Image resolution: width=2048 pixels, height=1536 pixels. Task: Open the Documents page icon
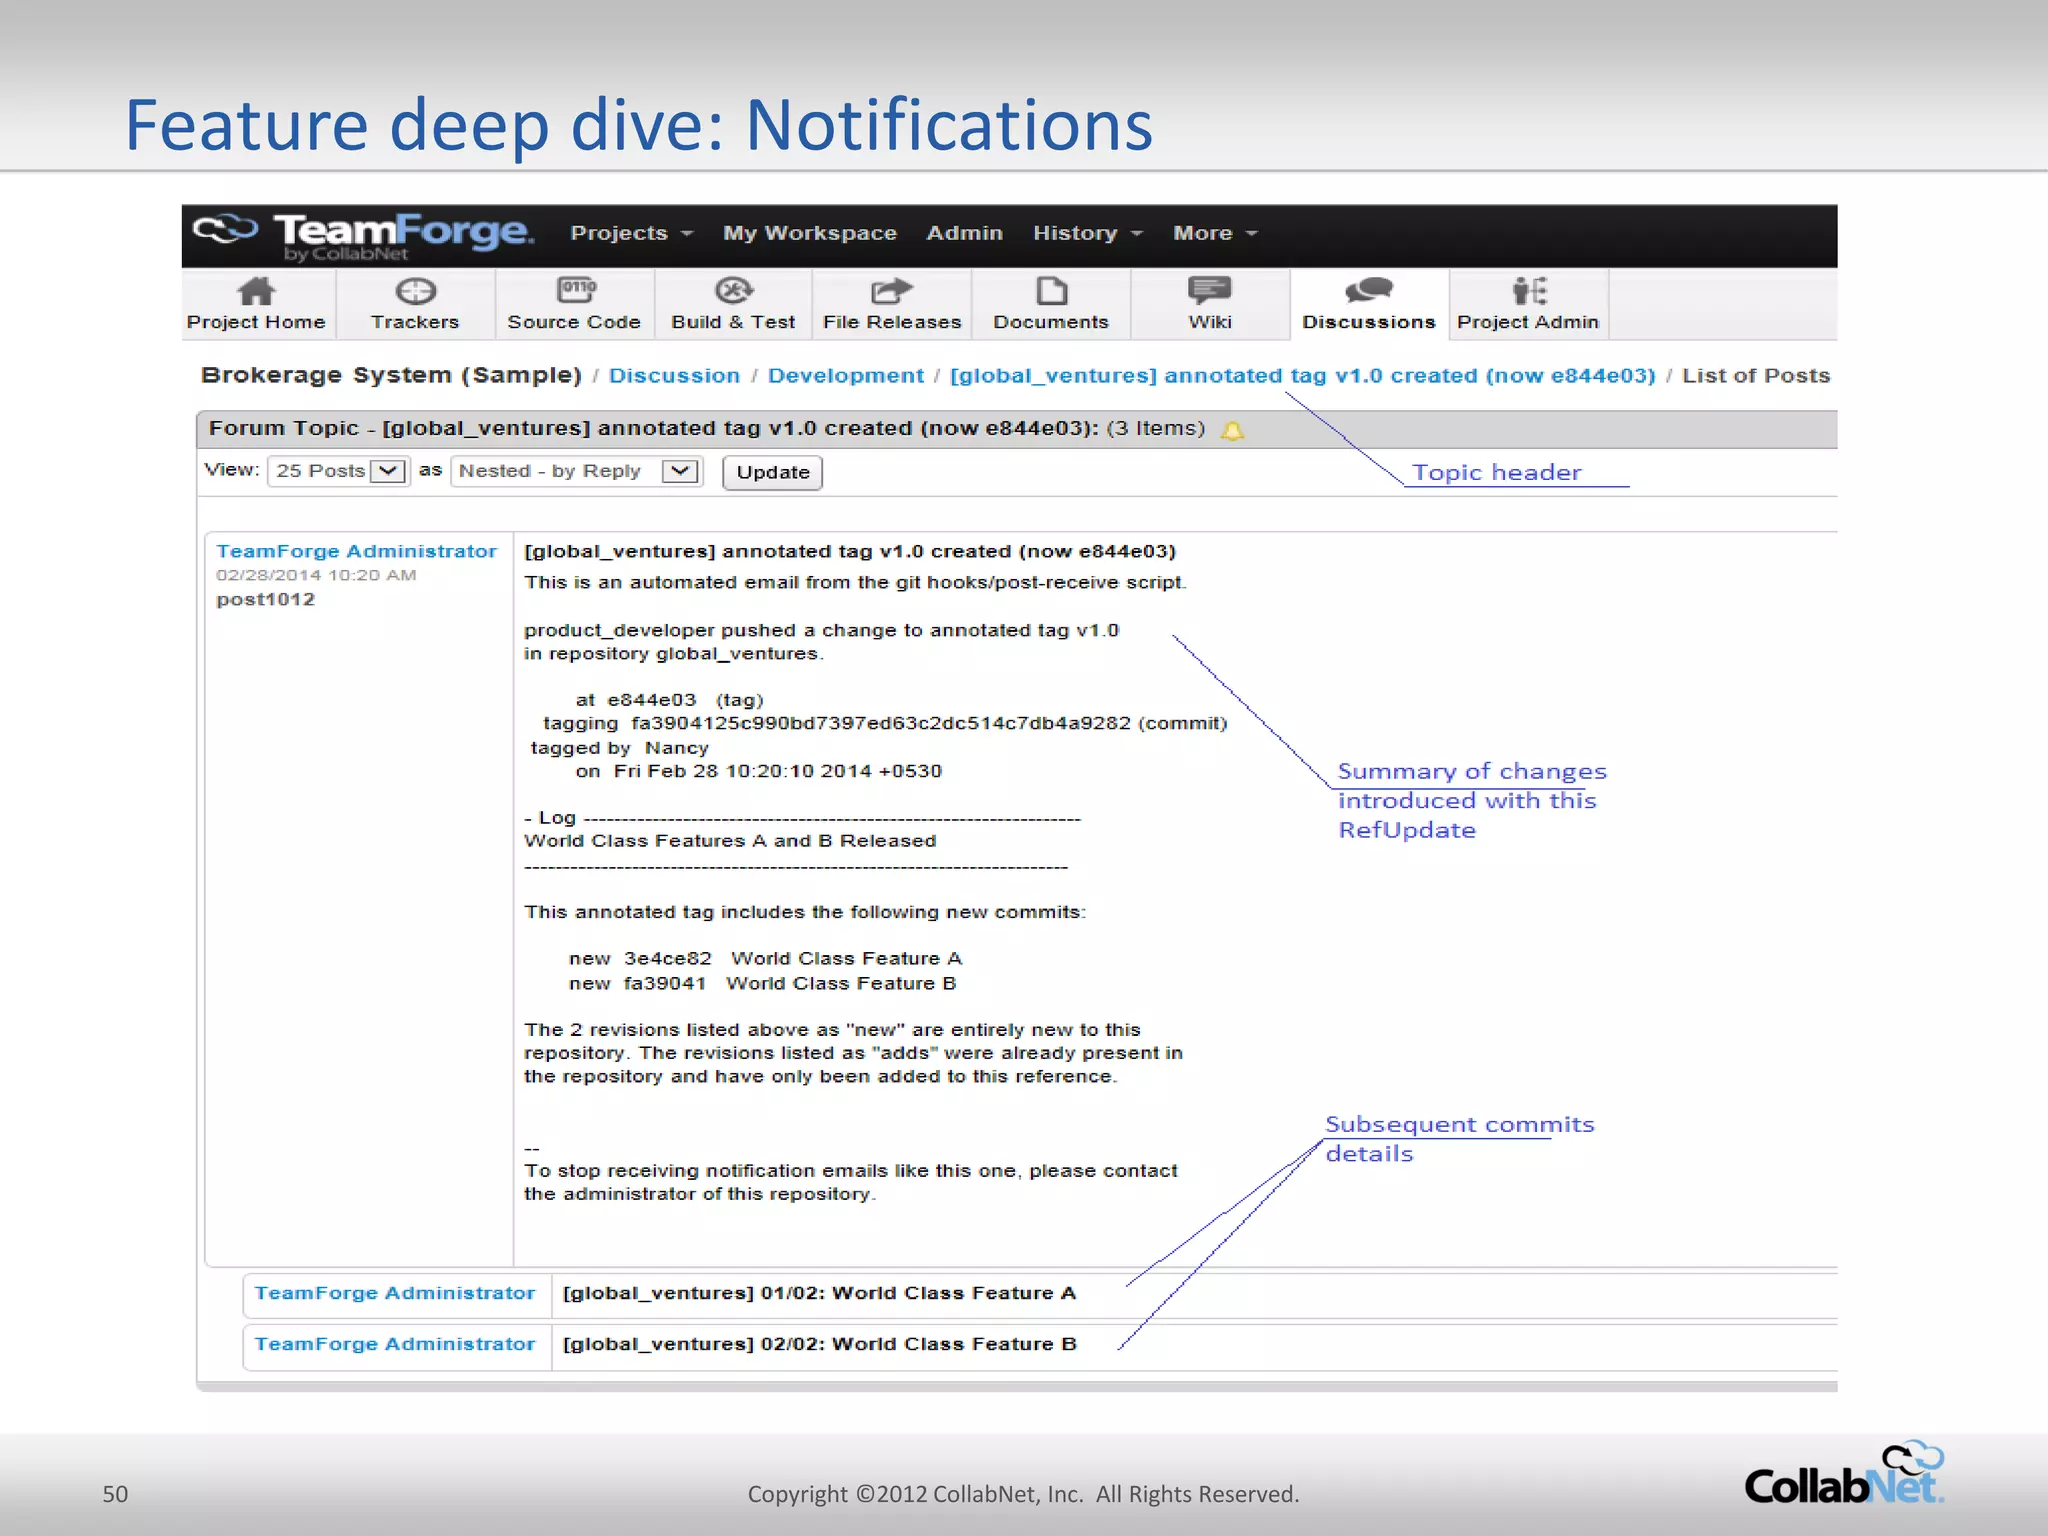(x=1051, y=290)
